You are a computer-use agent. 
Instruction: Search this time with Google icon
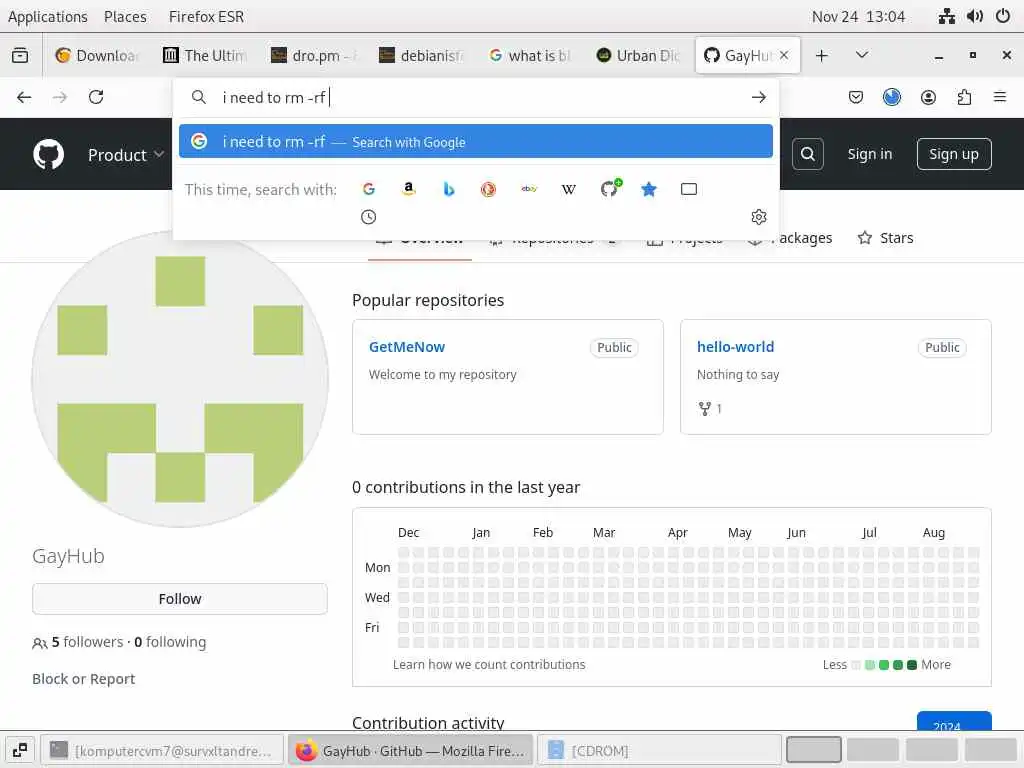click(x=368, y=189)
